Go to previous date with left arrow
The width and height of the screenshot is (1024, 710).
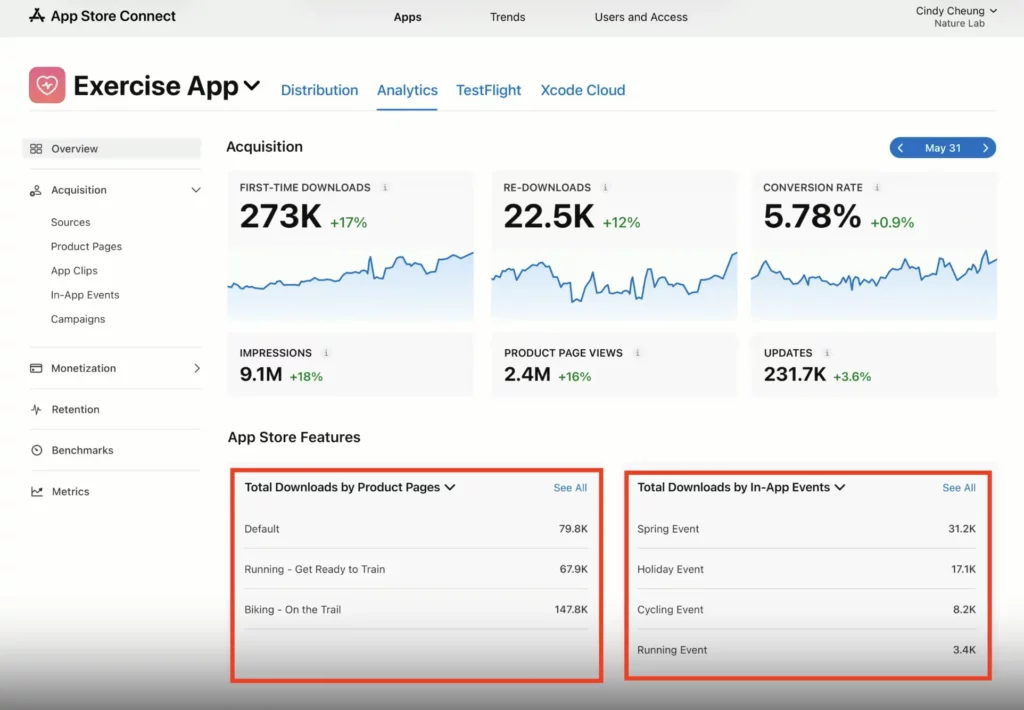click(x=901, y=148)
